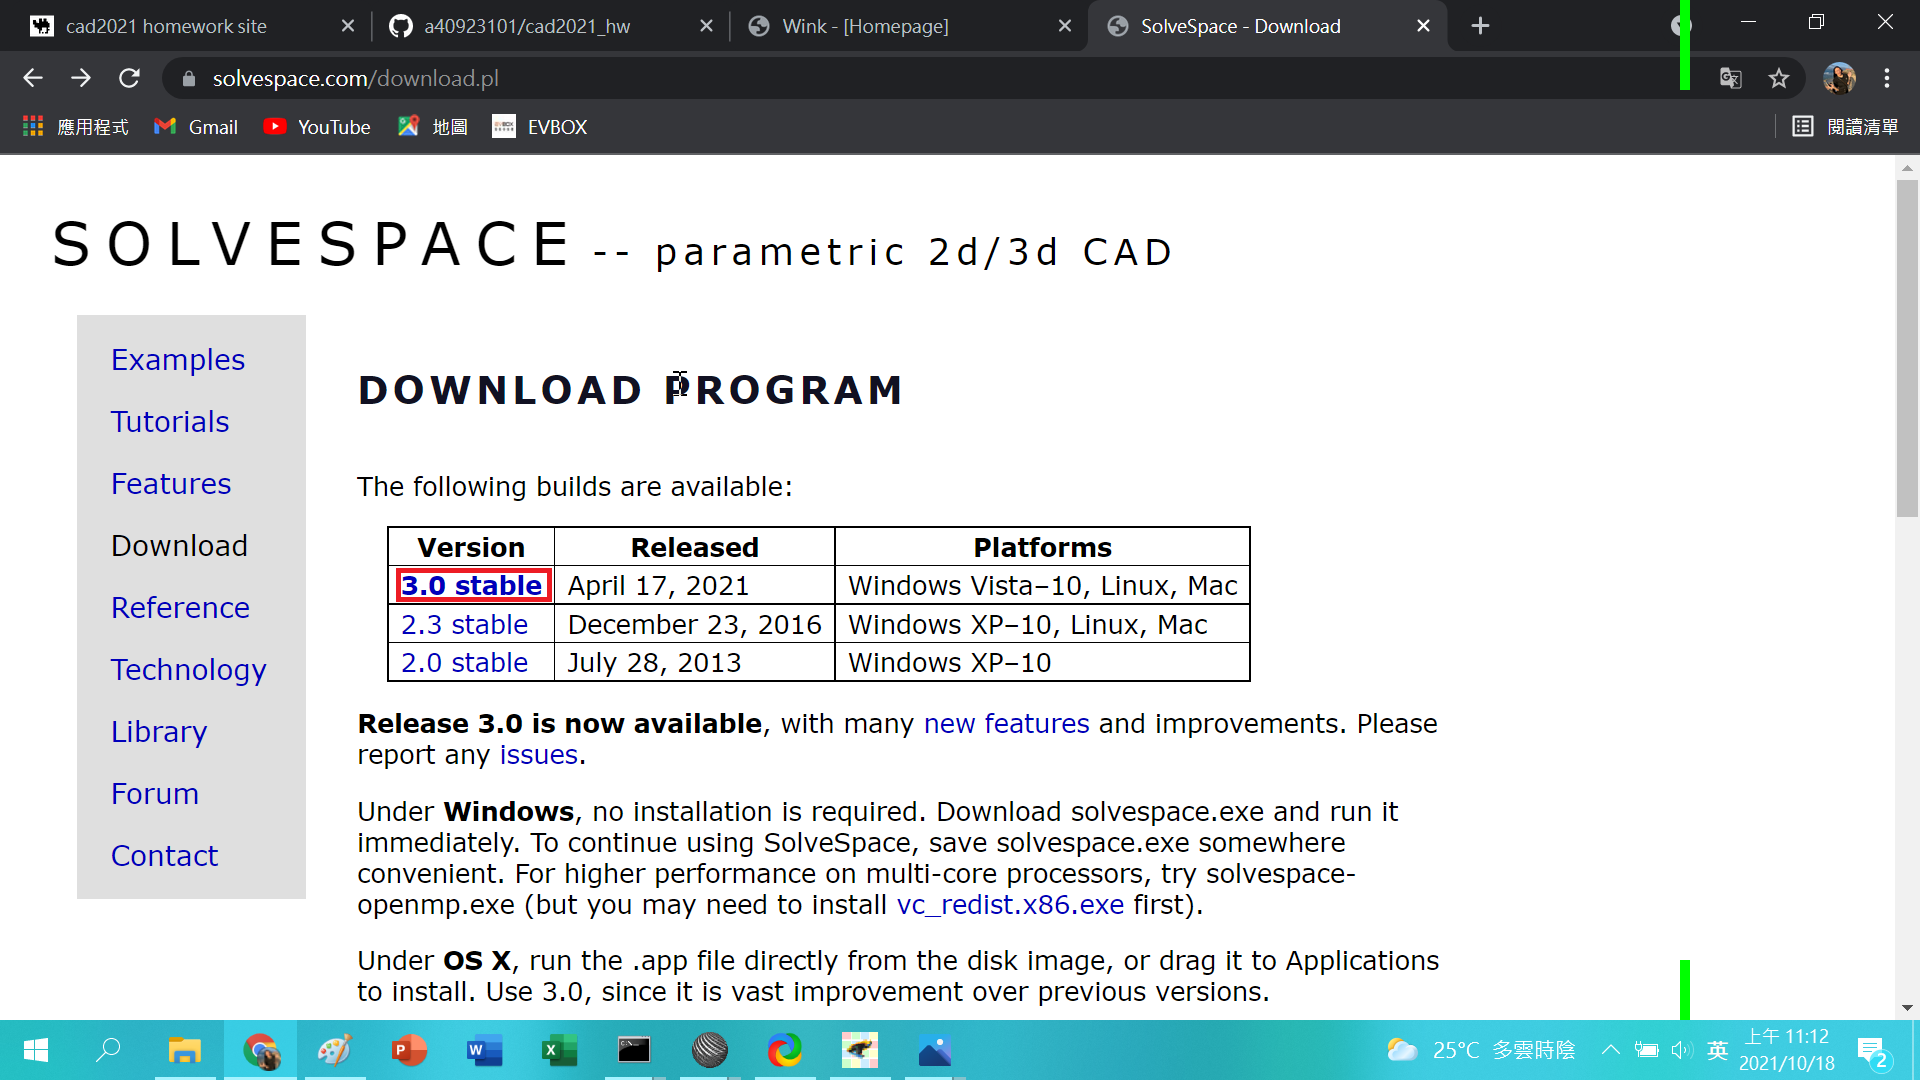Open the Google Translate page icon
1920x1080 pixels.
point(1730,78)
